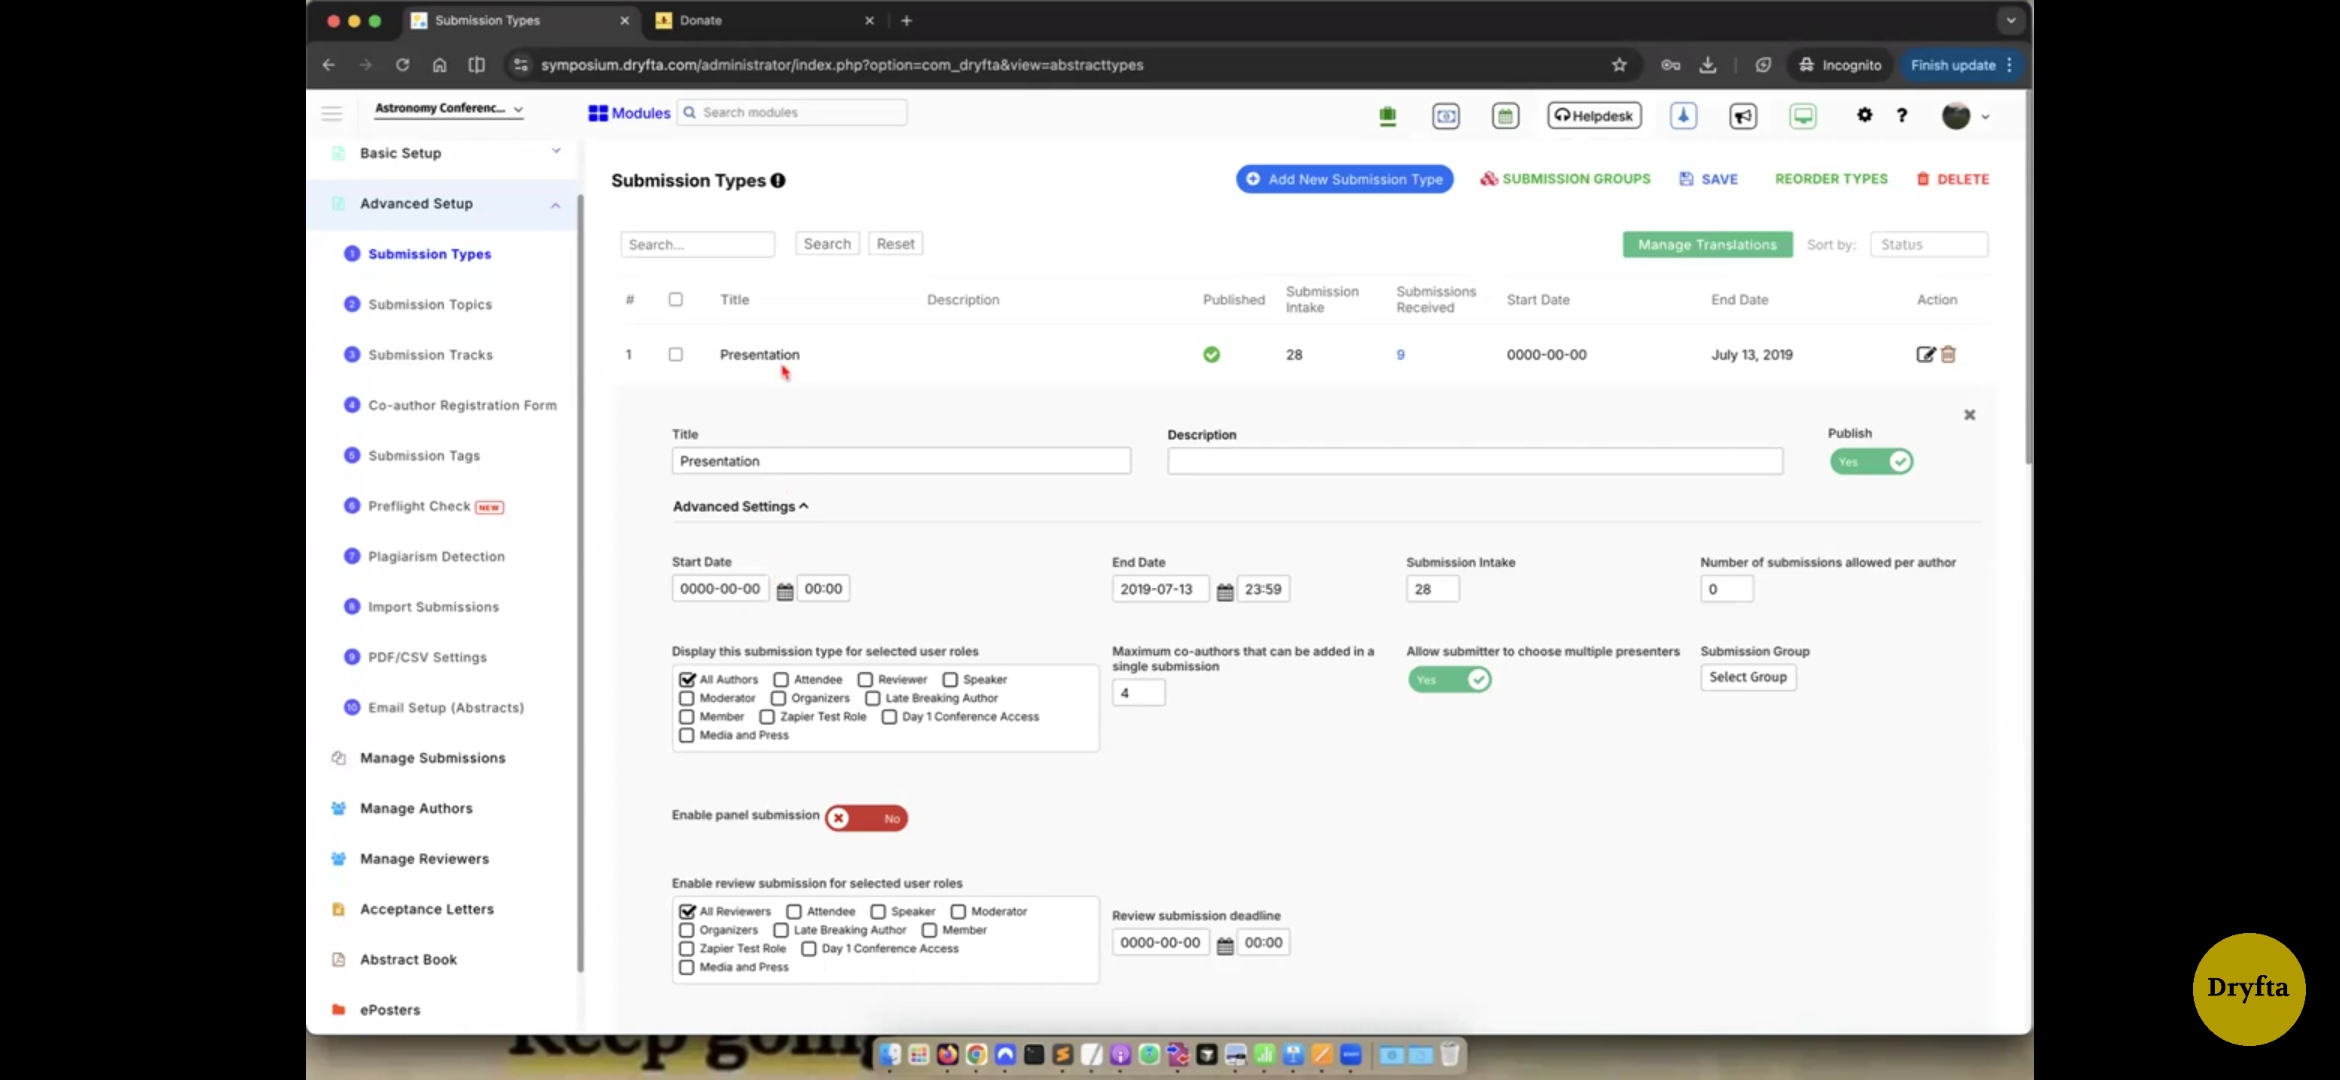Click the Manage Translations button
2340x1080 pixels.
click(1707, 245)
